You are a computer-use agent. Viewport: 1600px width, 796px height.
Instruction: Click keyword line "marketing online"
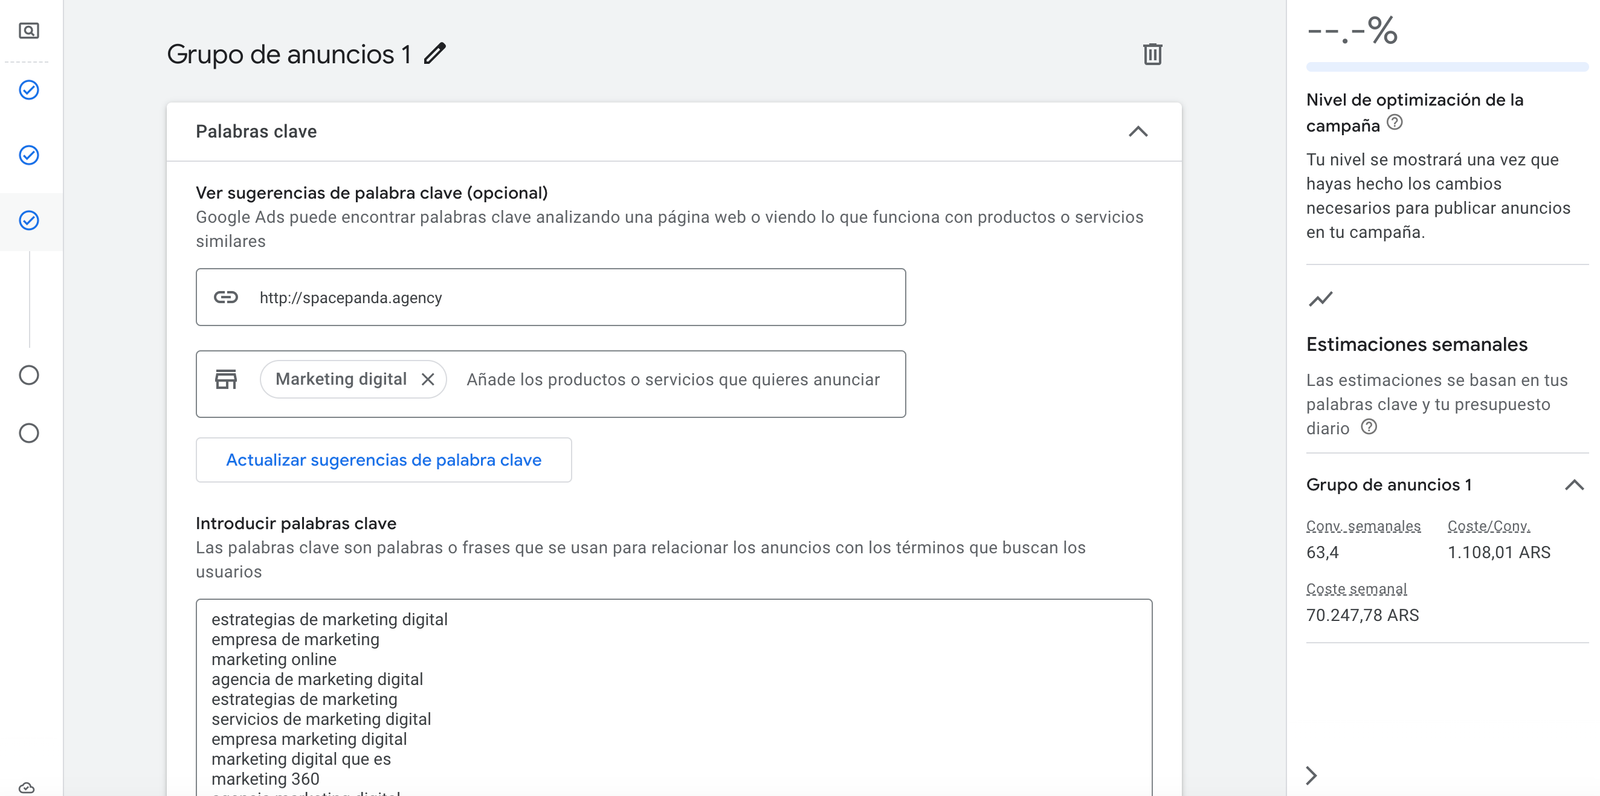coord(274,660)
